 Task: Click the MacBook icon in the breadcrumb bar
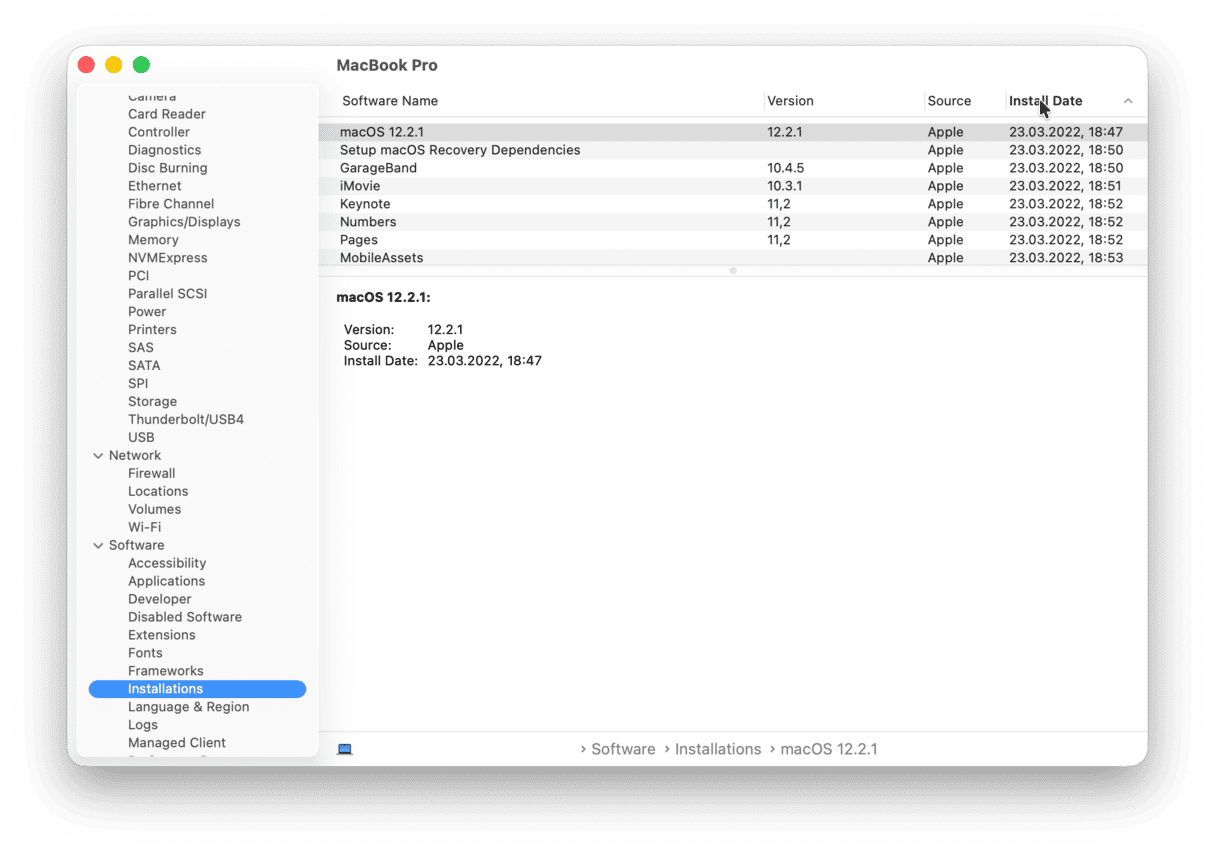[x=344, y=748]
